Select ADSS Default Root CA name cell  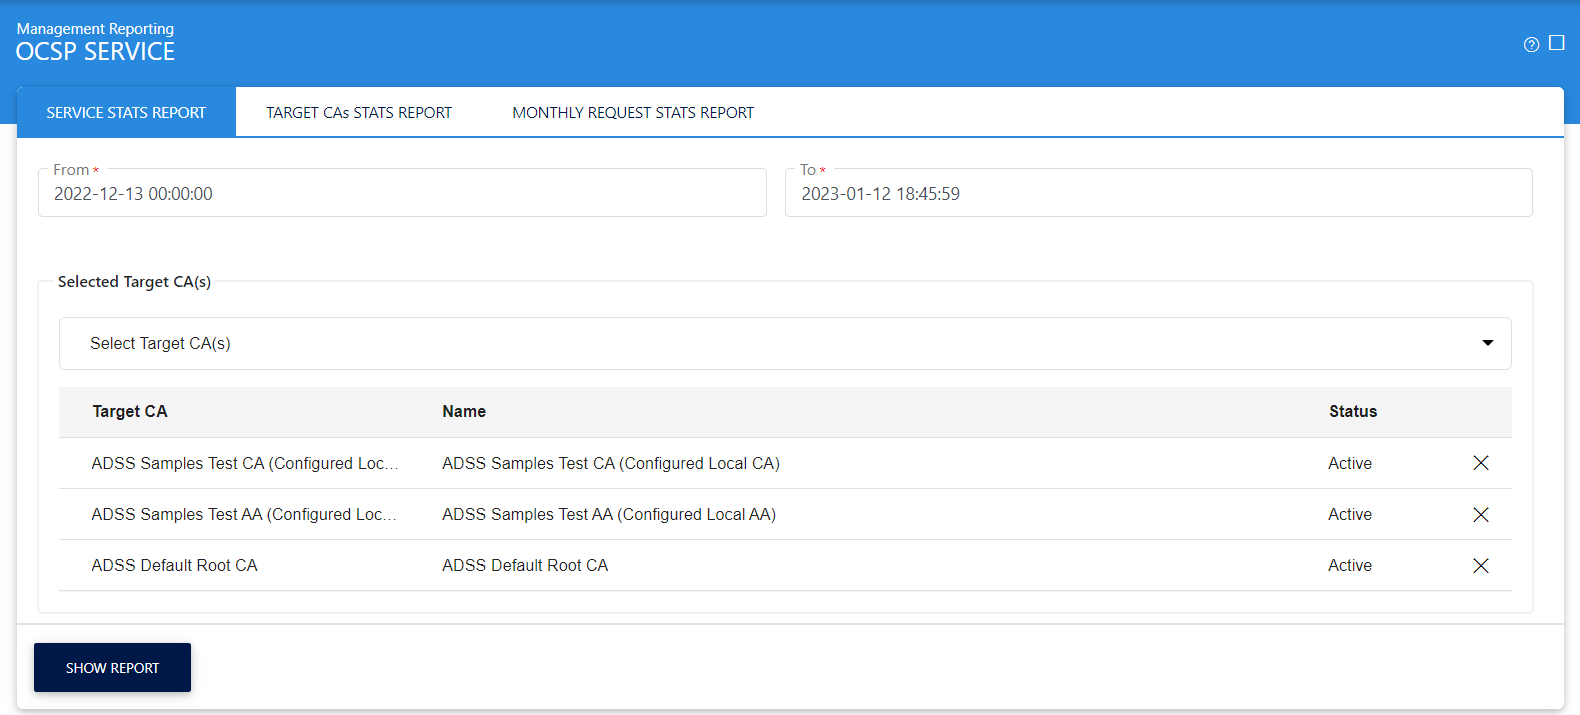(x=525, y=565)
